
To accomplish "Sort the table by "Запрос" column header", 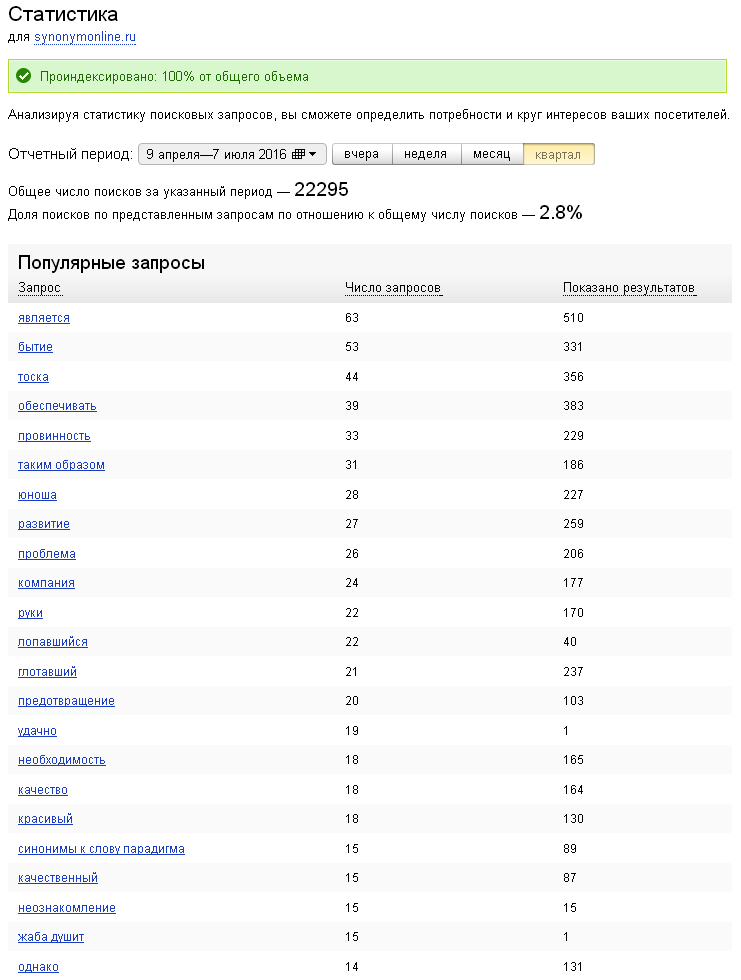I will point(39,288).
